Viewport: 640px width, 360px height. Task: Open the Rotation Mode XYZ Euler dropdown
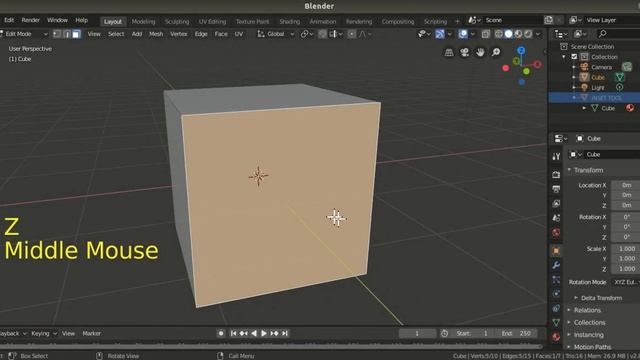(627, 282)
